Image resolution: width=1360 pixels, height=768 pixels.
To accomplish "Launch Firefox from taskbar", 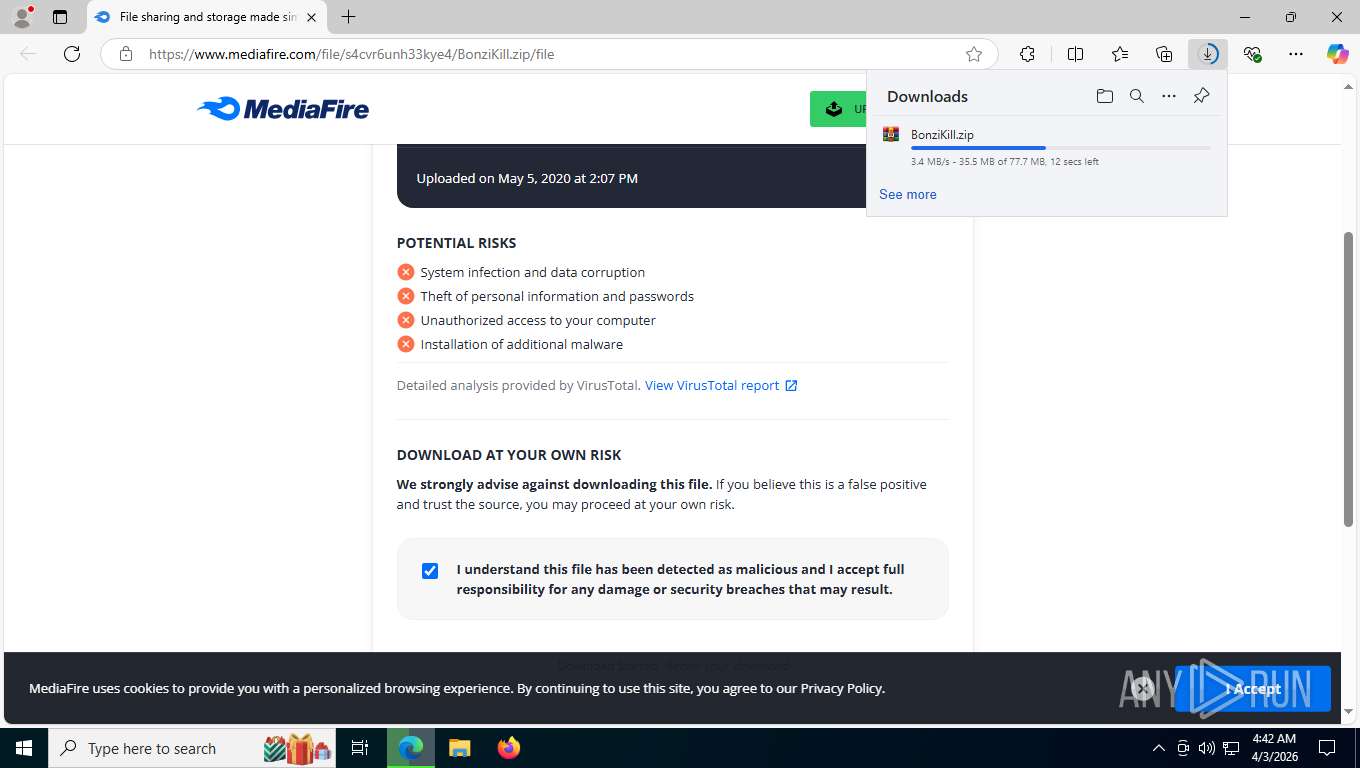I will click(508, 748).
